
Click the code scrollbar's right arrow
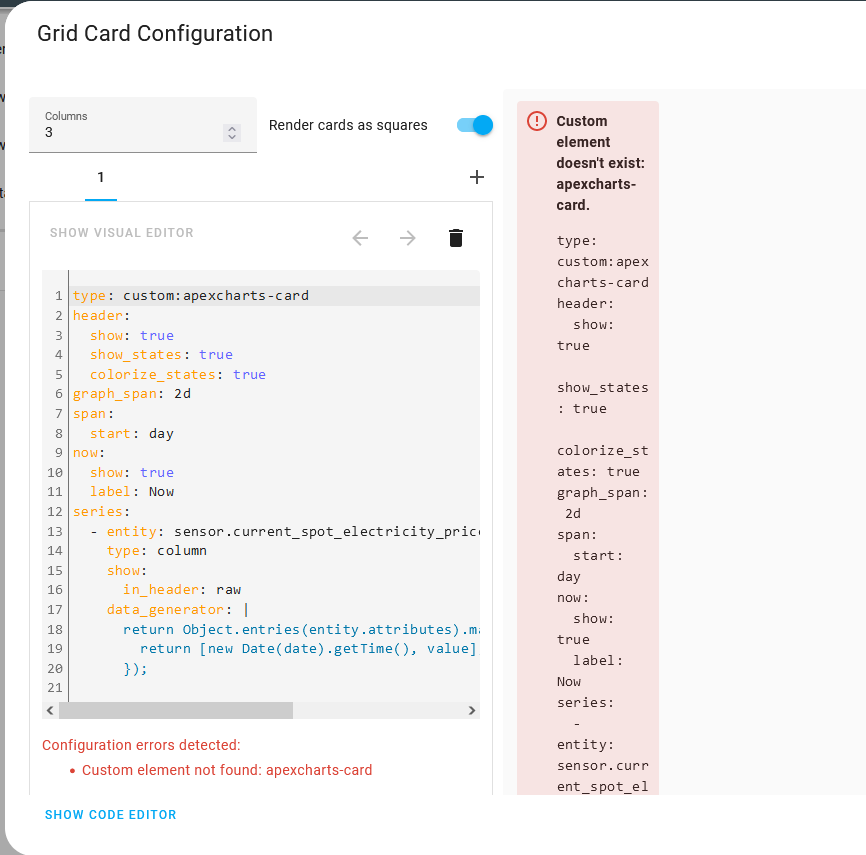(472, 710)
